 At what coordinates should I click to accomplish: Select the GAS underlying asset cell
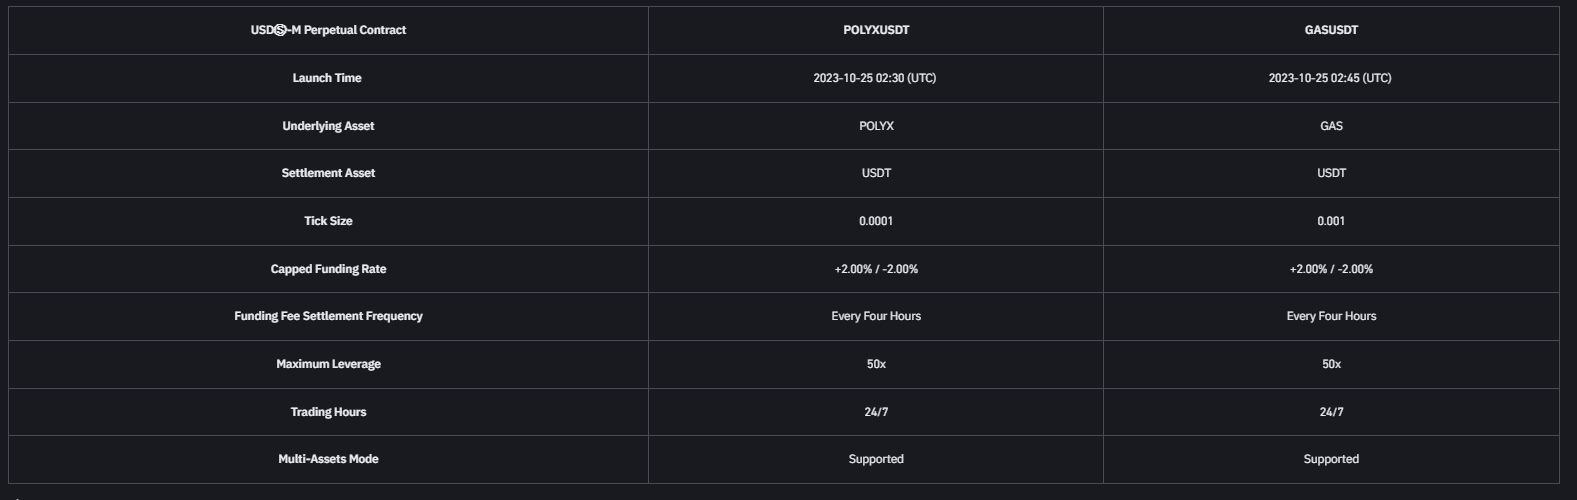[1331, 126]
